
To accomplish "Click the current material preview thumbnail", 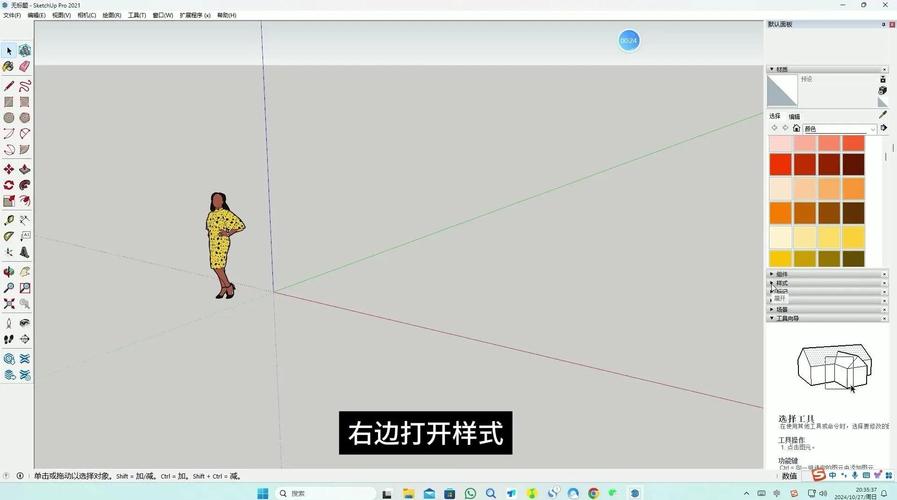I will coord(782,91).
